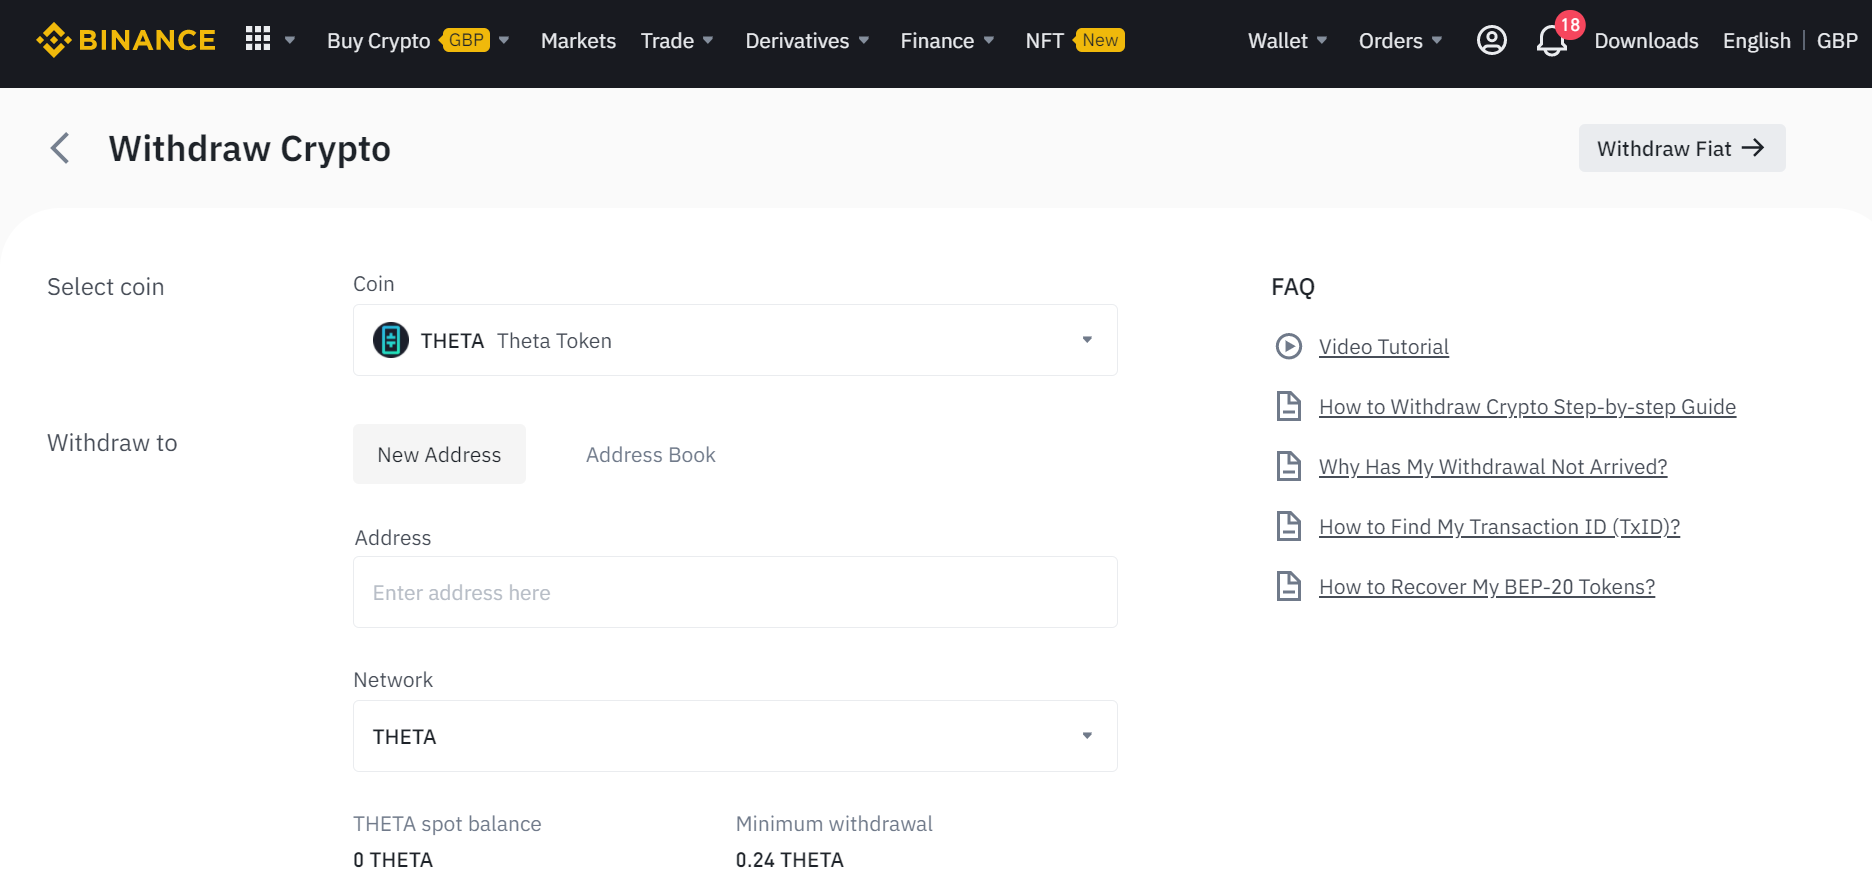Open Why Has My Withdrawal Not Arrived
Image resolution: width=1872 pixels, height=877 pixels.
click(1492, 466)
